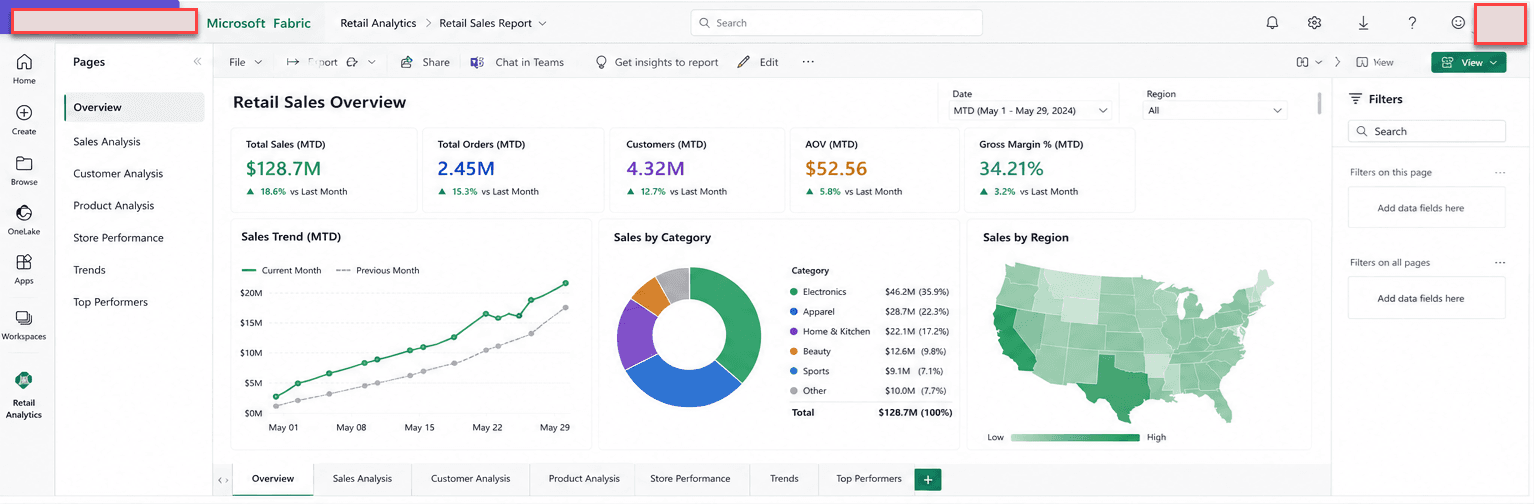Open ellipsis next to Filters on this page

[x=1499, y=173]
